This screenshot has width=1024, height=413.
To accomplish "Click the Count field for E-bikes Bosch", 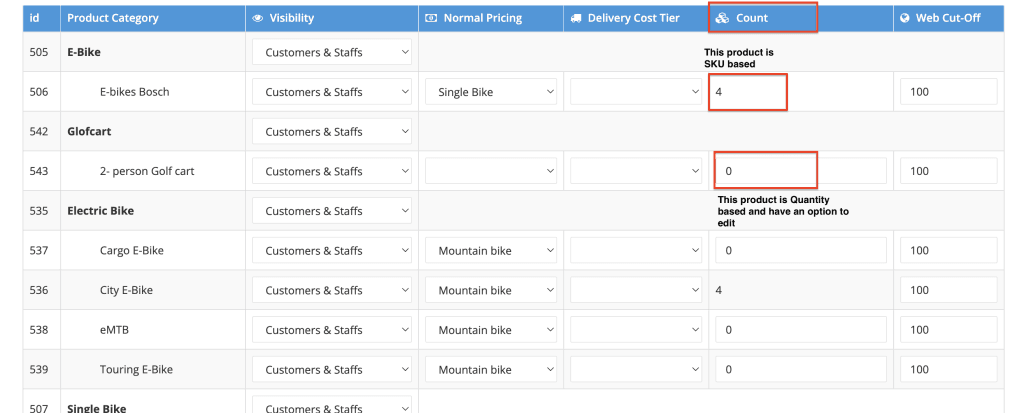I will coord(748,92).
